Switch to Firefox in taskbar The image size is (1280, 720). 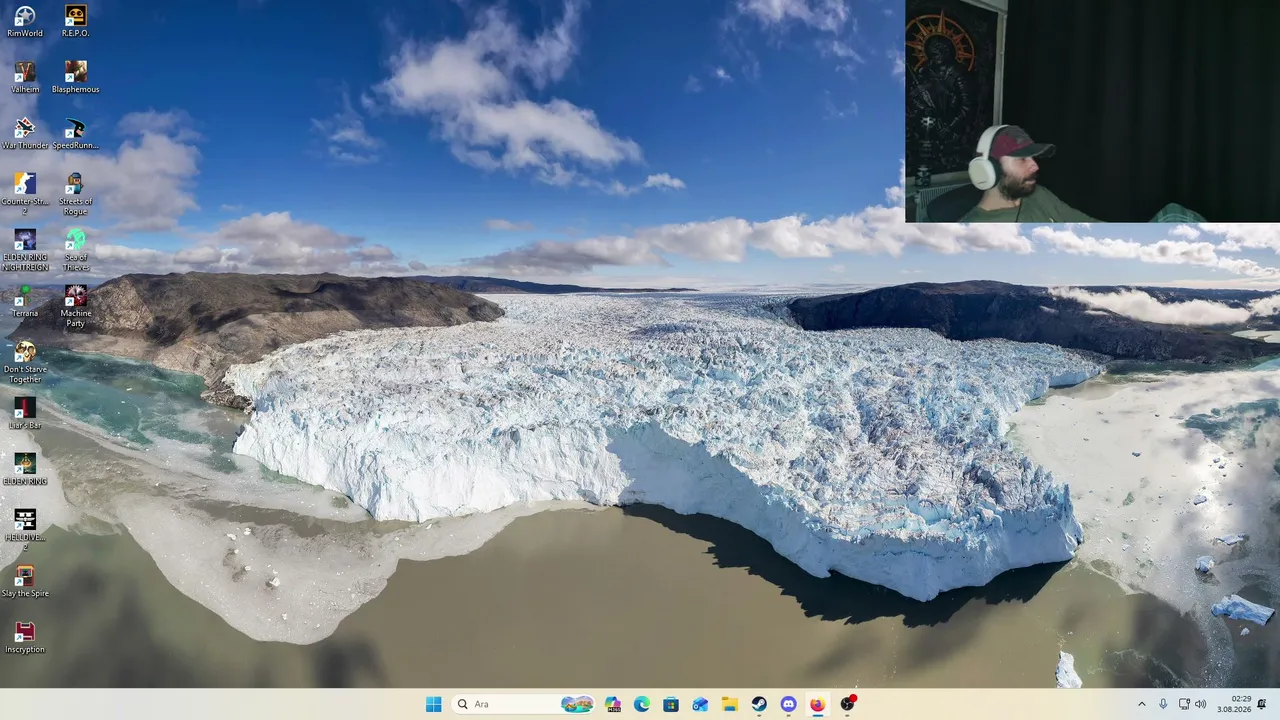click(x=818, y=704)
